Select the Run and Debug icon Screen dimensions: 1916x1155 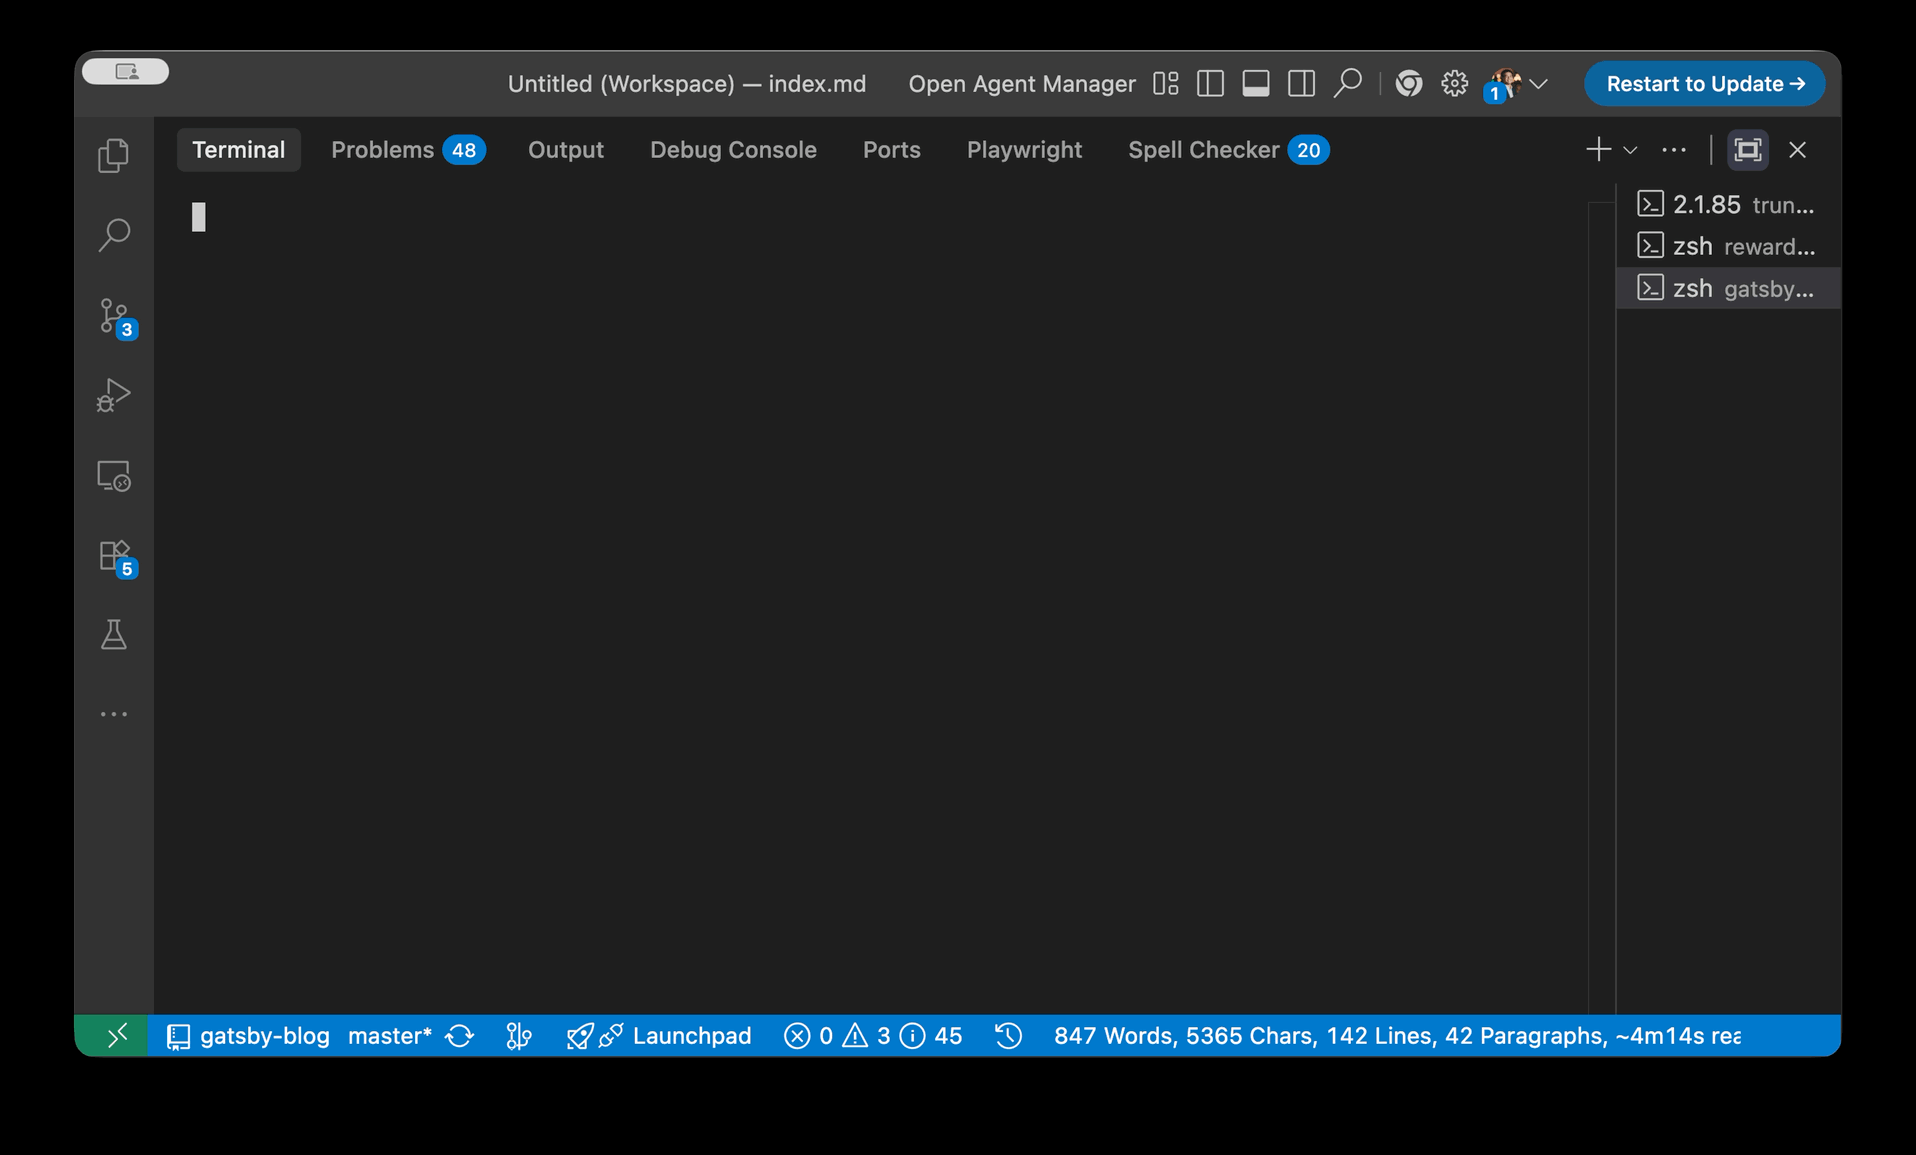(x=113, y=394)
